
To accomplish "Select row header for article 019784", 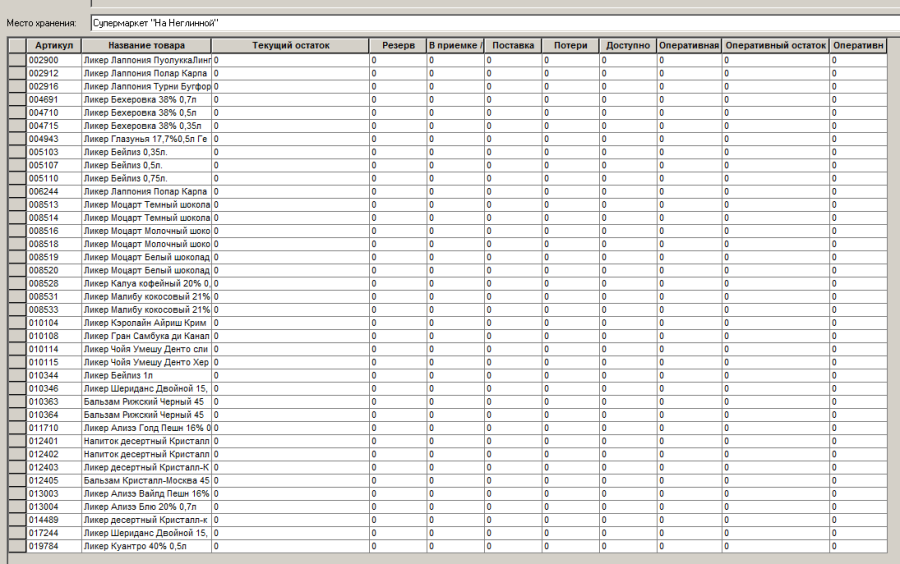I will pyautogui.click(x=17, y=546).
